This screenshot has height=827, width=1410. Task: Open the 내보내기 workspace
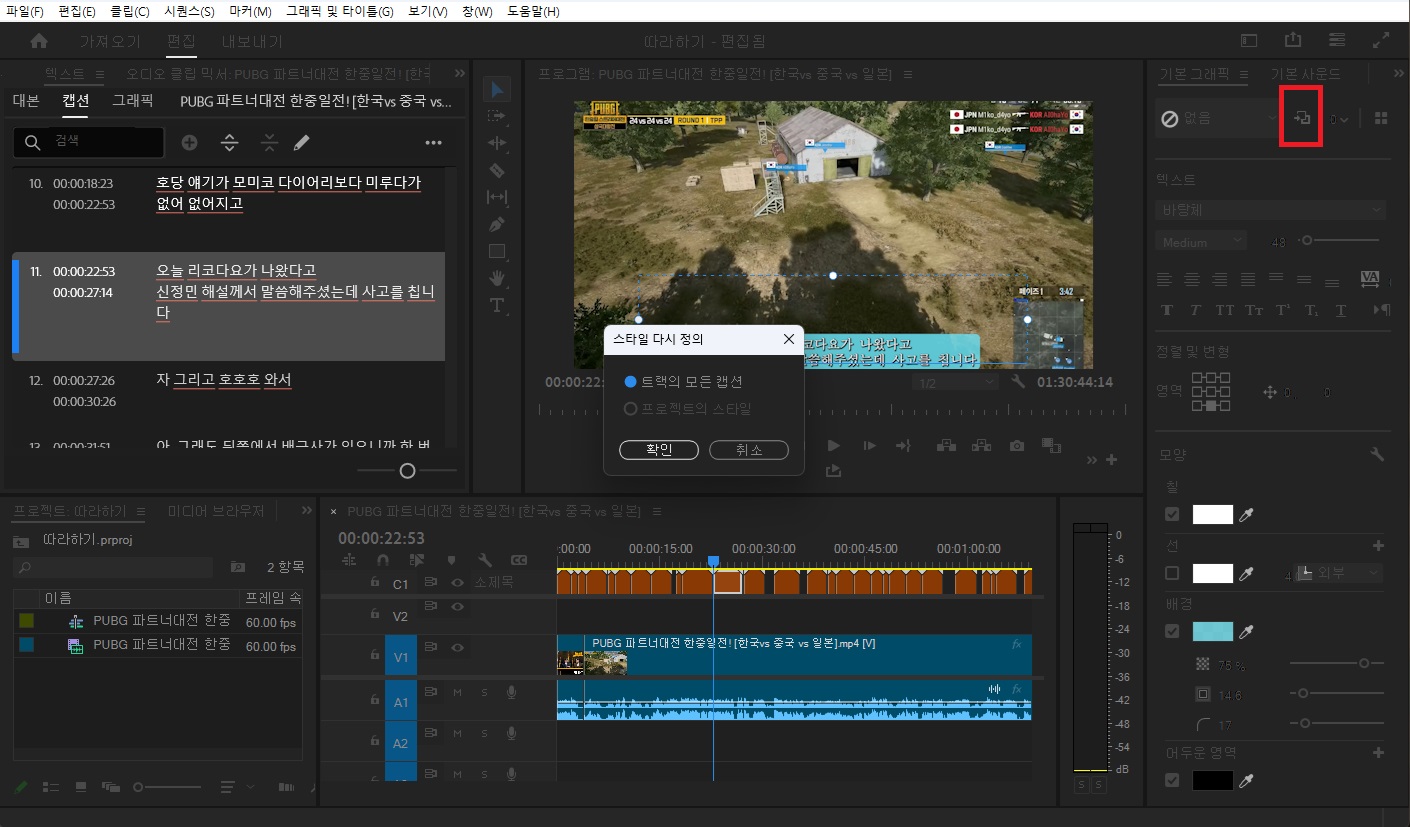(x=252, y=41)
